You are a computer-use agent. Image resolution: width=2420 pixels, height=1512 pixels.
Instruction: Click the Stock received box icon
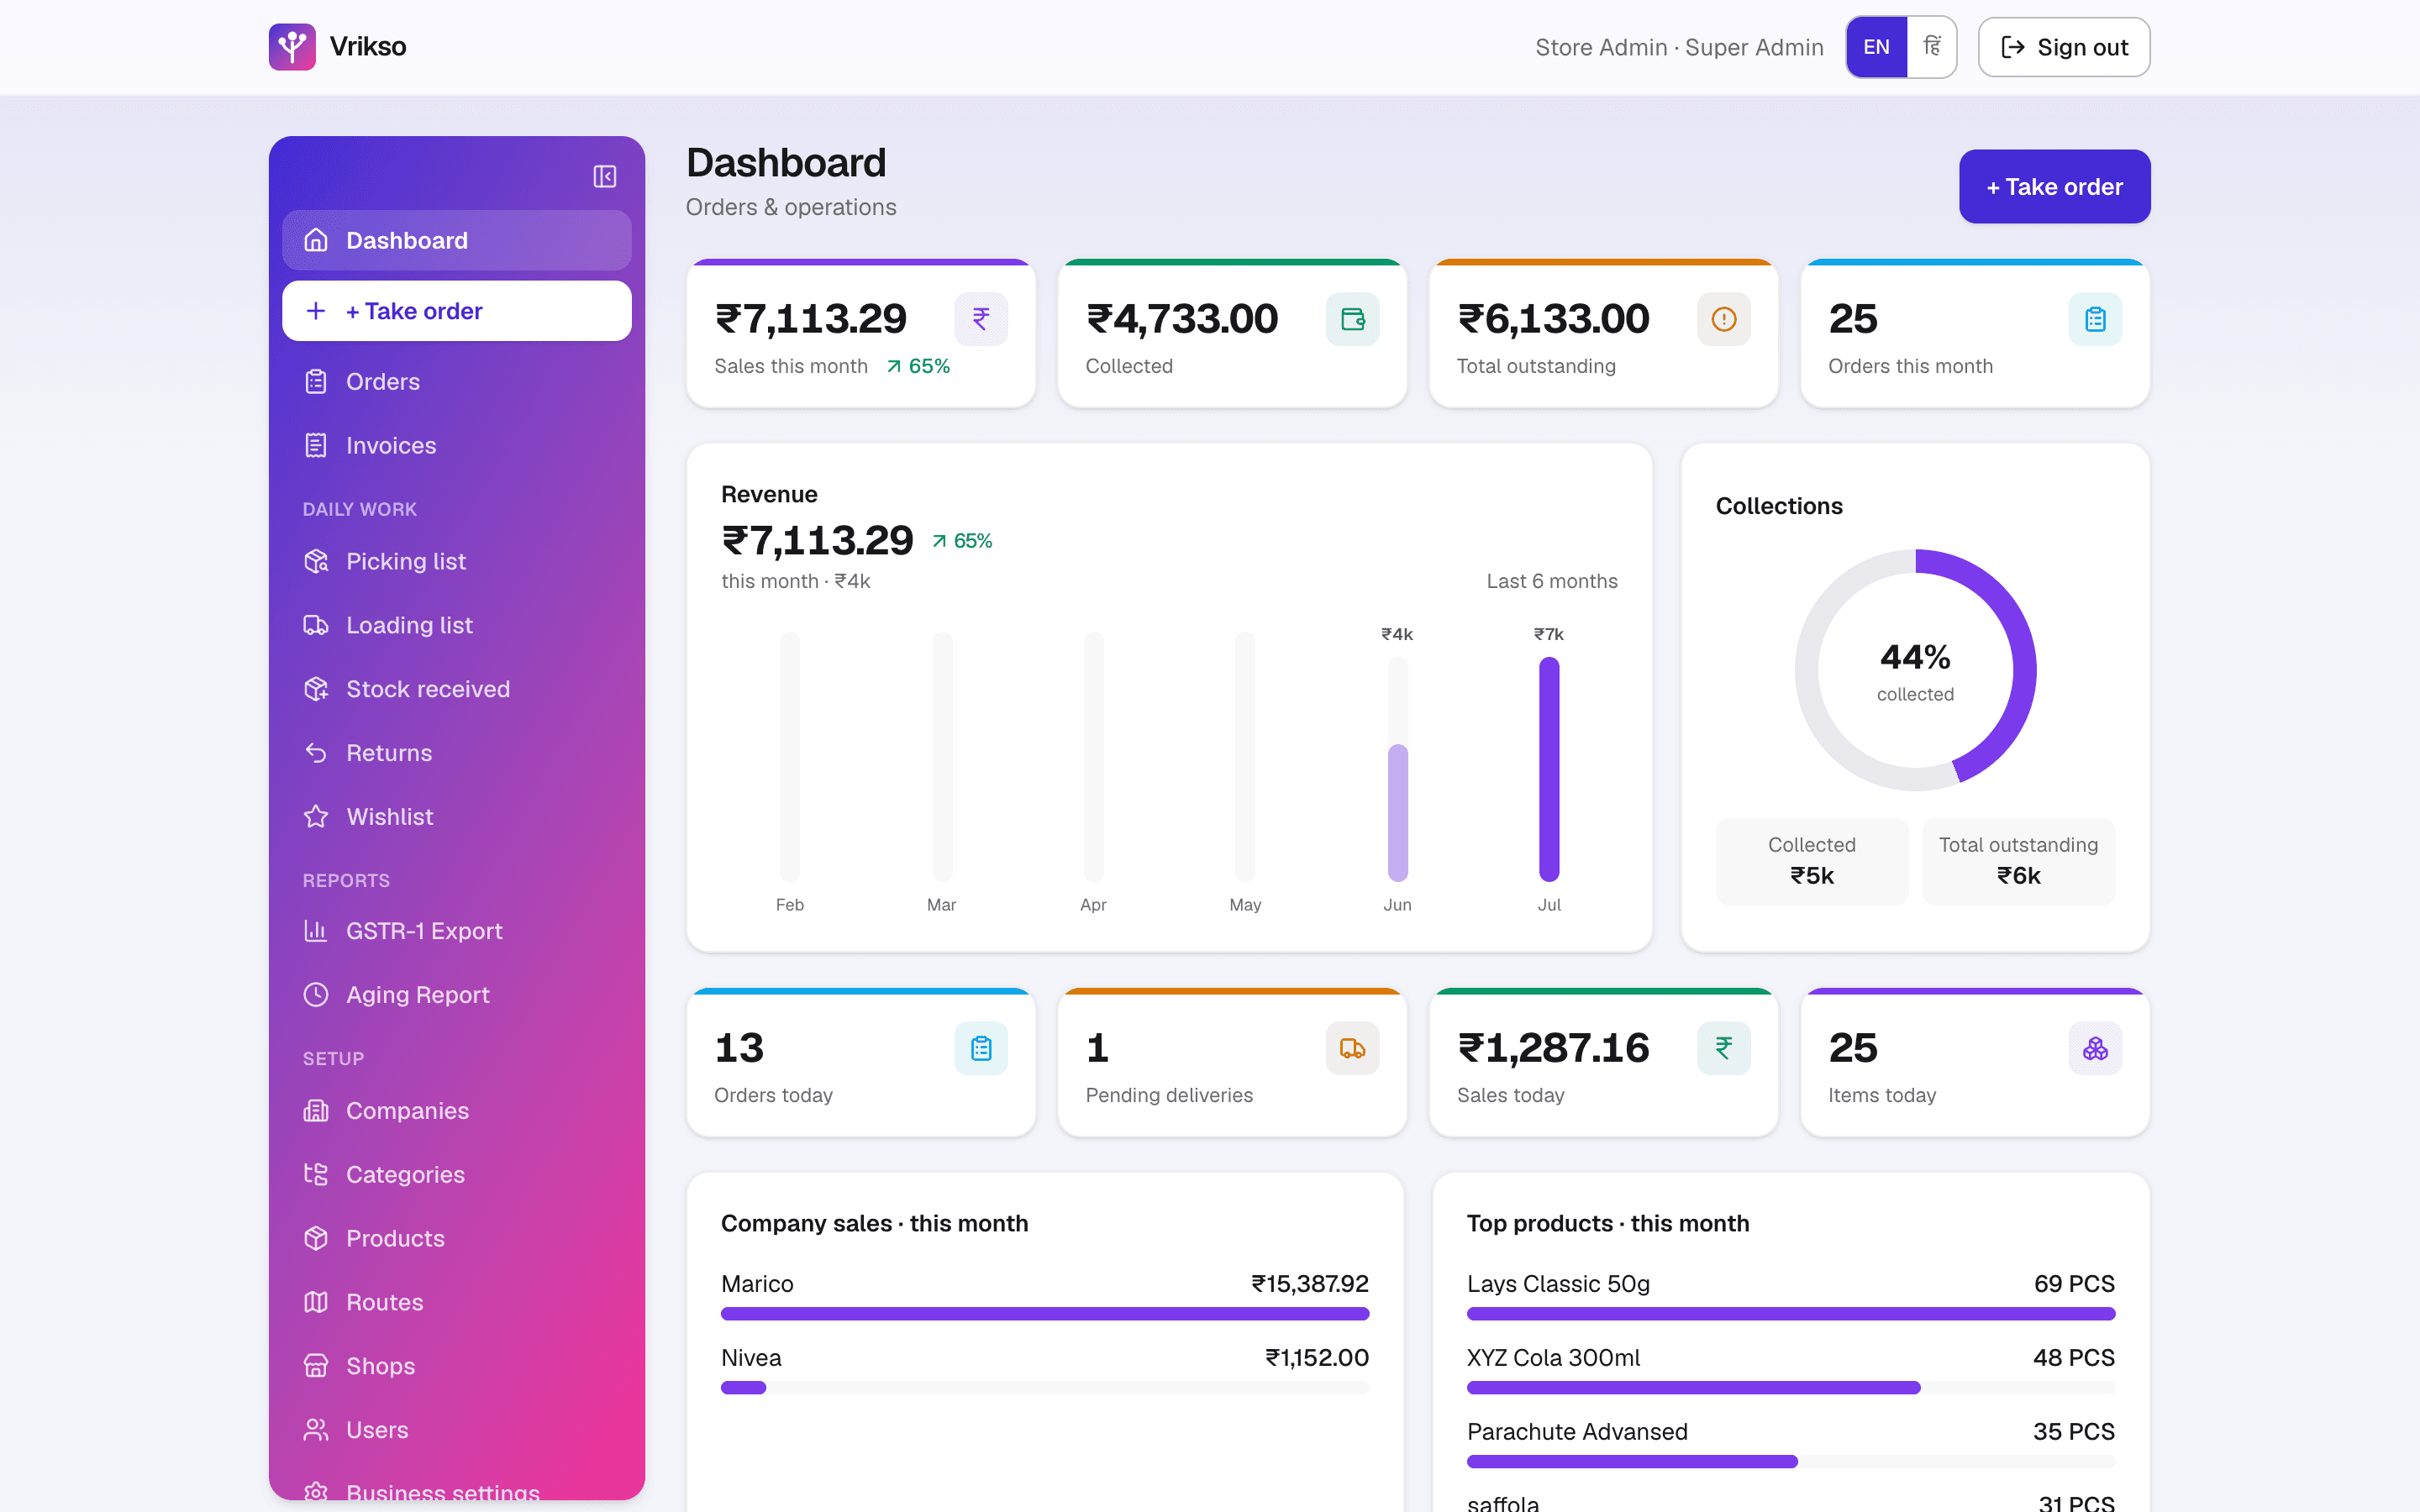click(316, 689)
